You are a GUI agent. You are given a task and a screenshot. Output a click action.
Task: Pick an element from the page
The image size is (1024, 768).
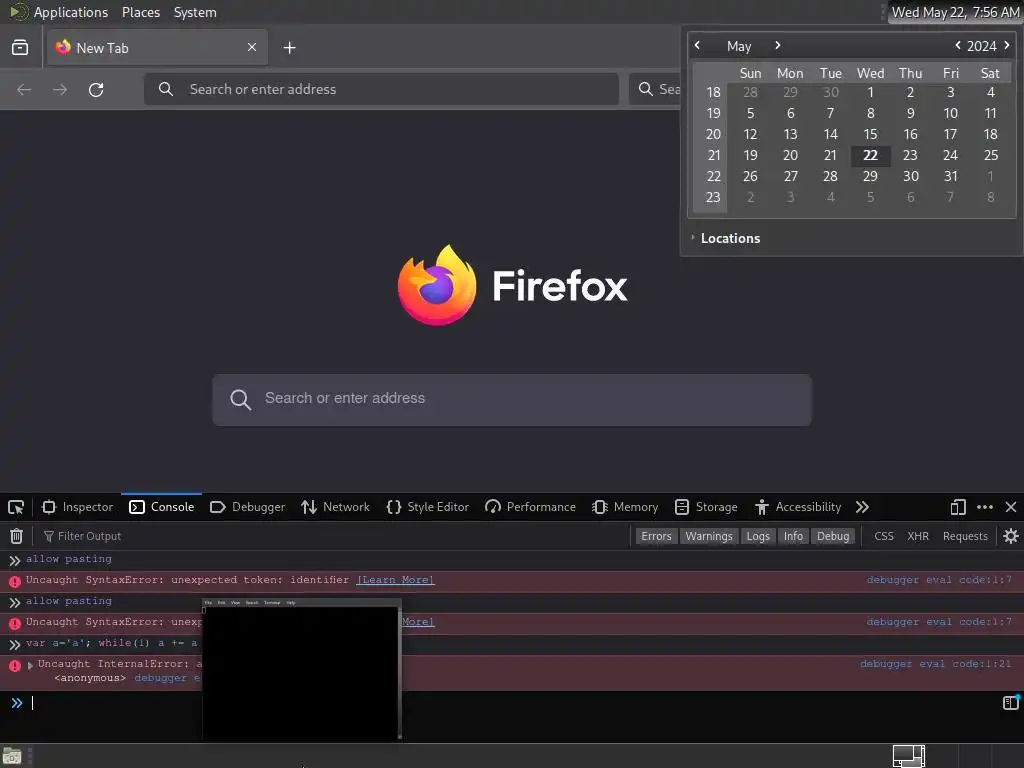coord(16,507)
